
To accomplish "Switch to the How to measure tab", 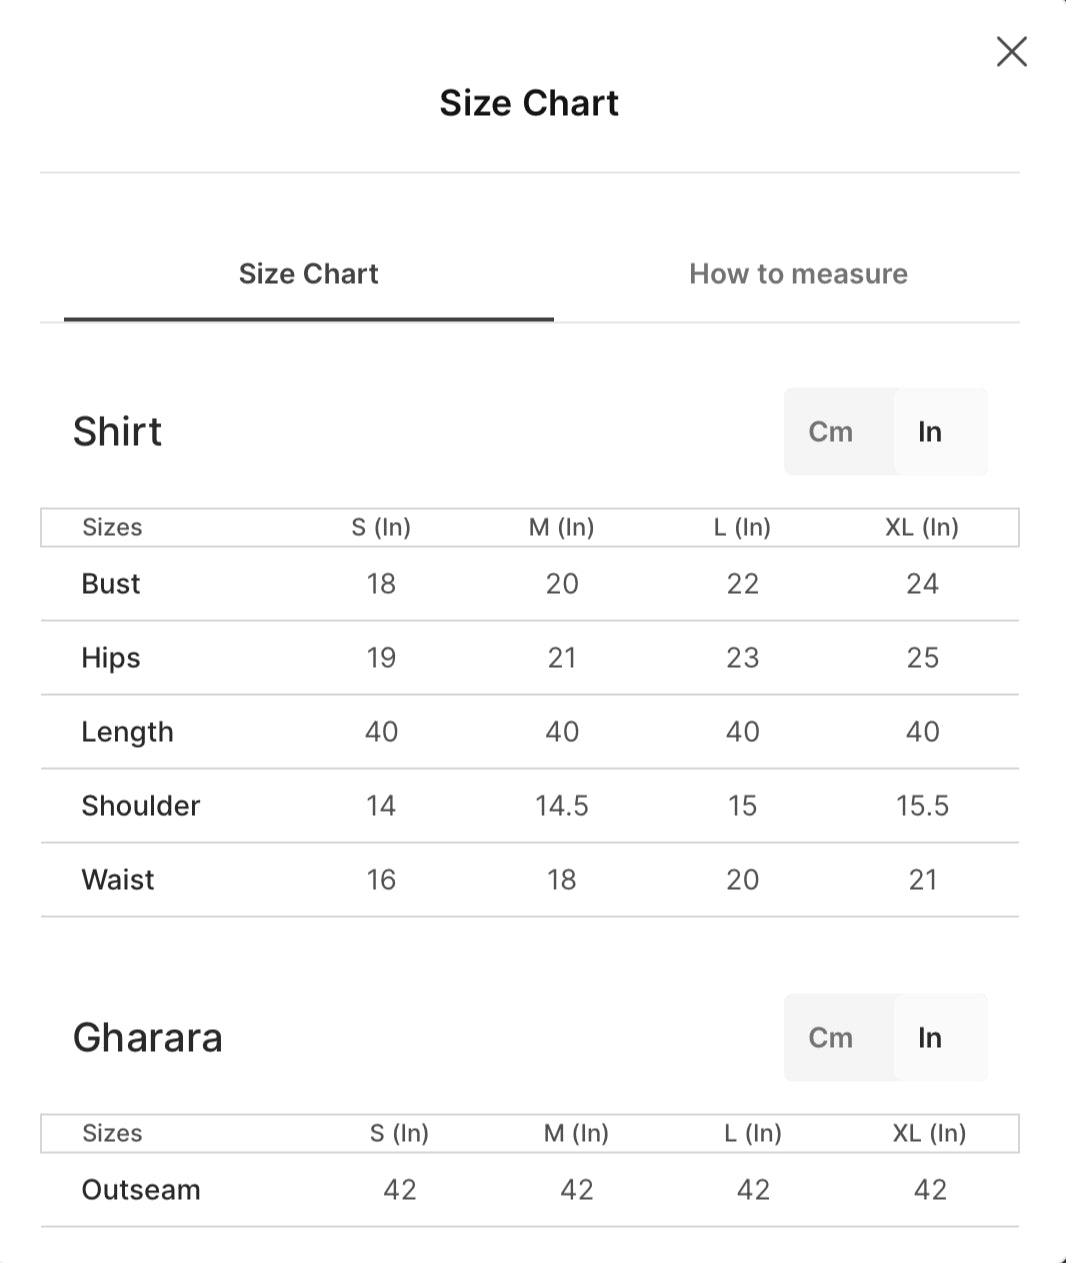I will (x=798, y=274).
